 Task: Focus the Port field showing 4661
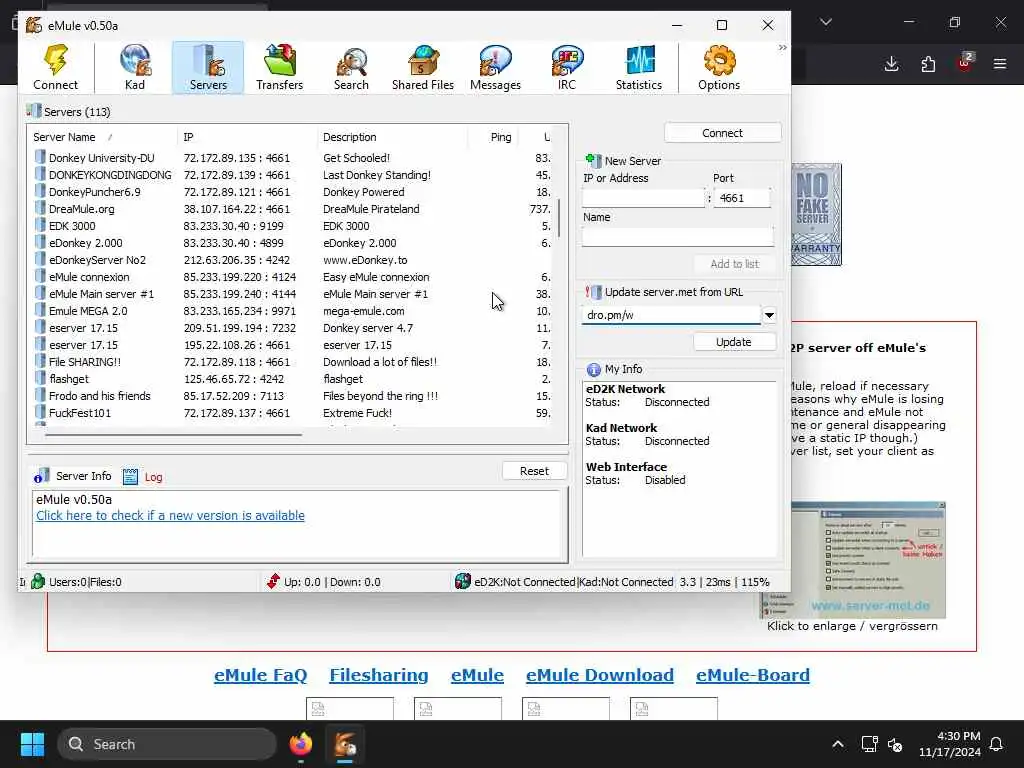point(743,198)
